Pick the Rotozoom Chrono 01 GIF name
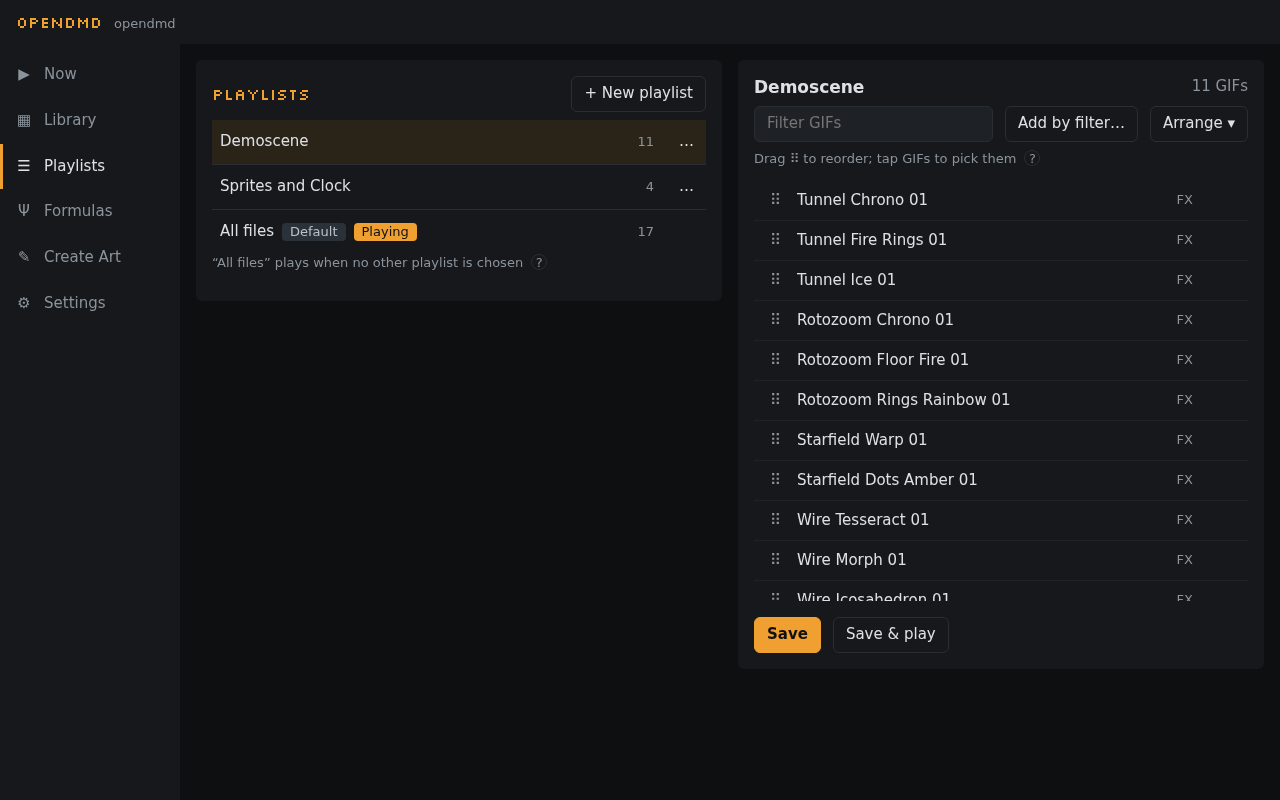Viewport: 1280px width, 800px height. coord(875,320)
